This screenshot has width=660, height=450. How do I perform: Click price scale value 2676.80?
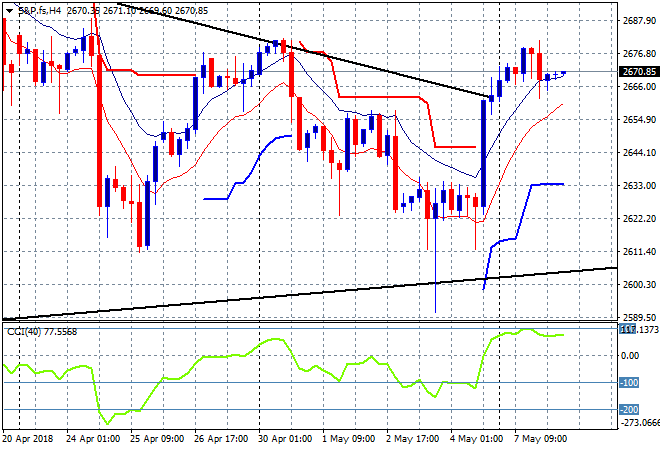coord(639,53)
